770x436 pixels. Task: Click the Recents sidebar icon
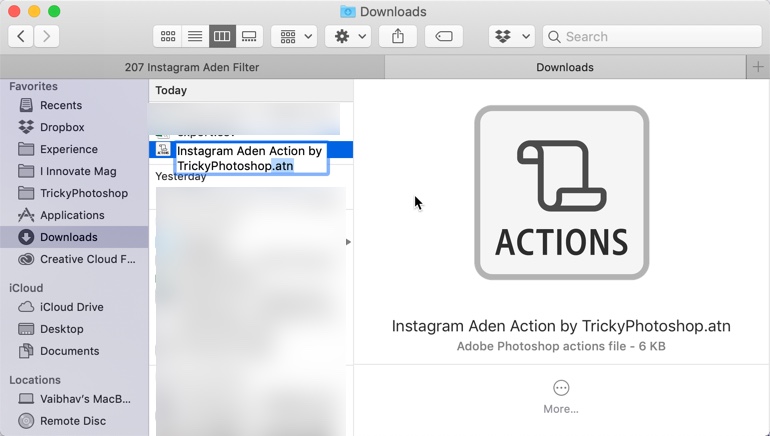coord(26,105)
